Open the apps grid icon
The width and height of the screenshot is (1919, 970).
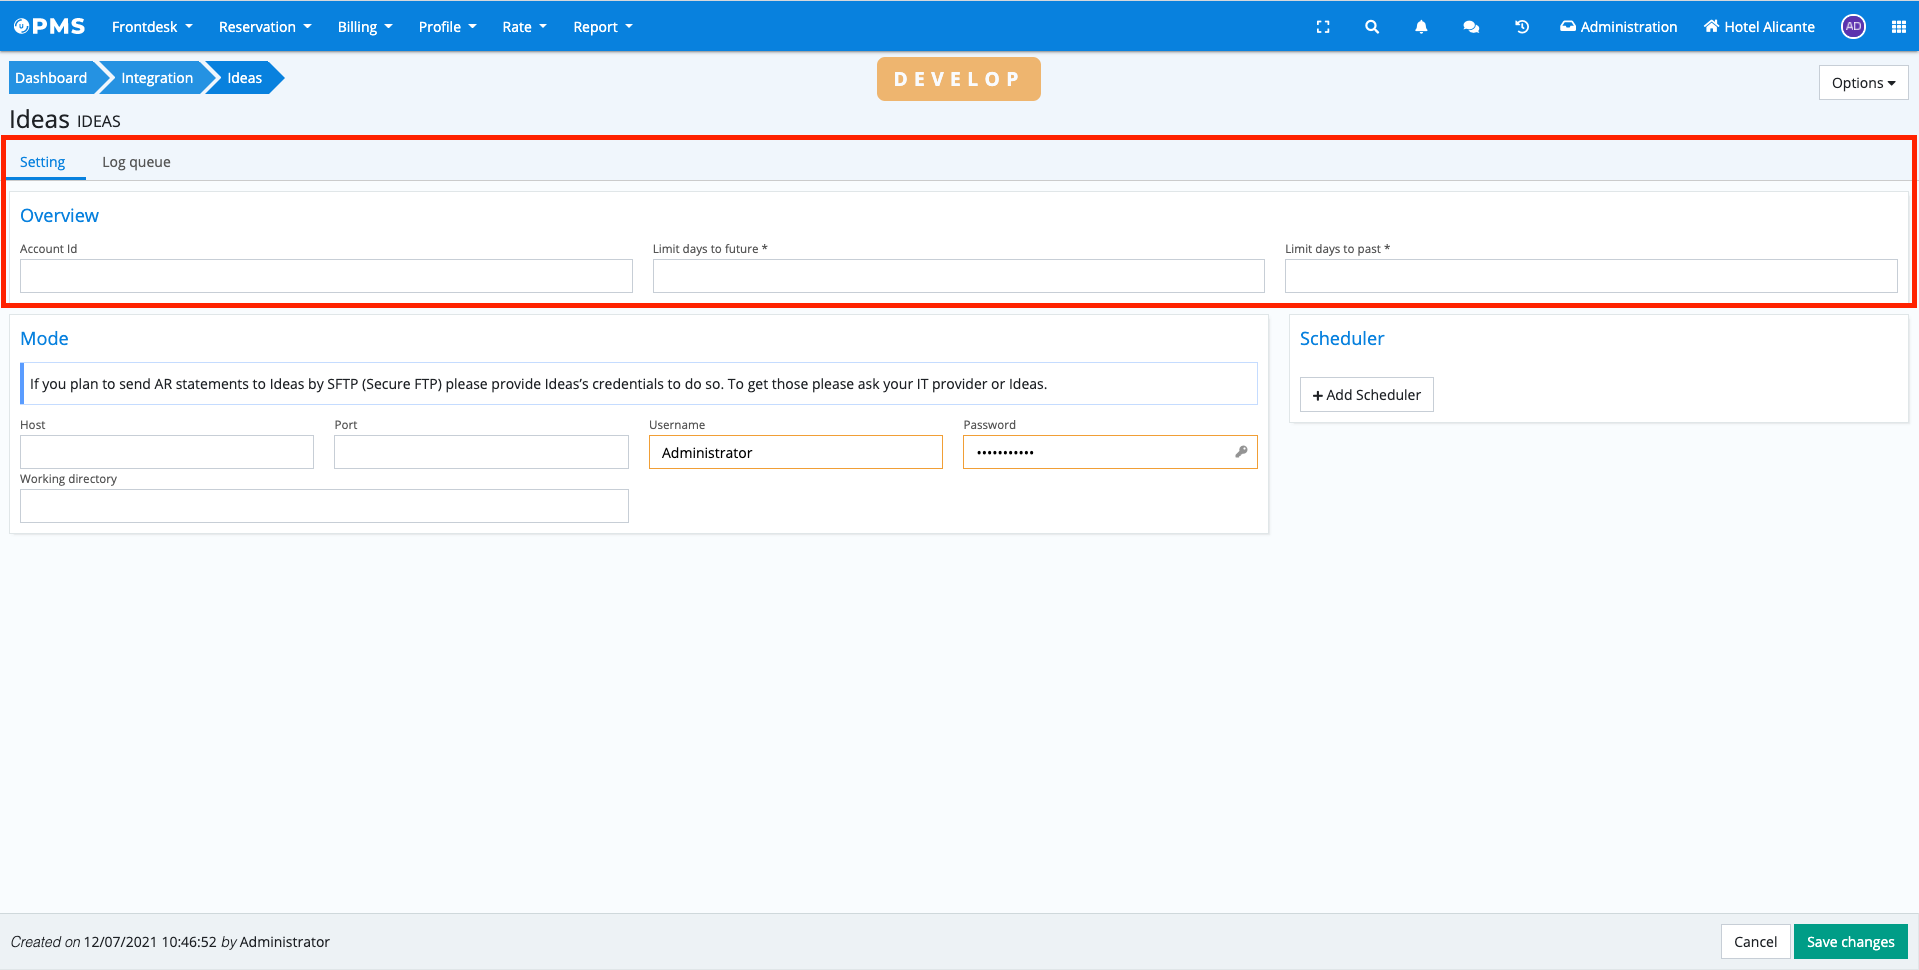point(1898,27)
